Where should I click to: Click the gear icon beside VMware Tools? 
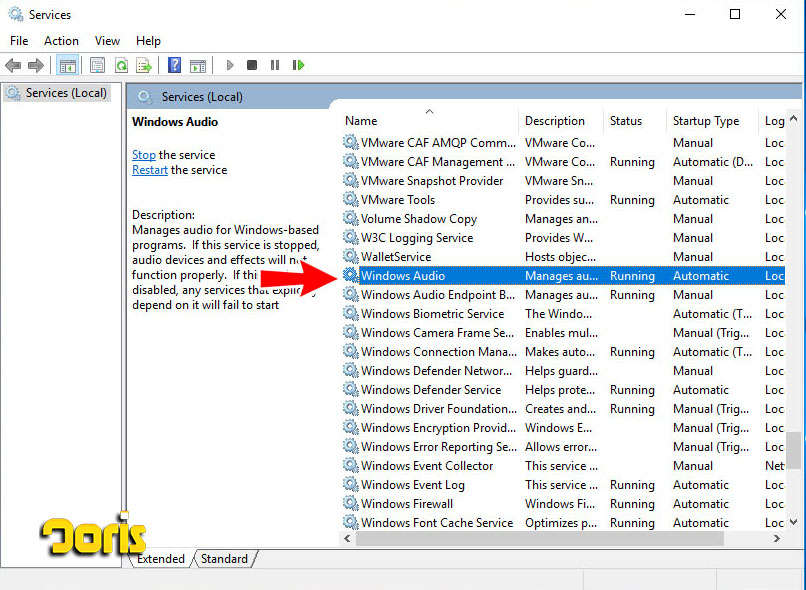(351, 199)
